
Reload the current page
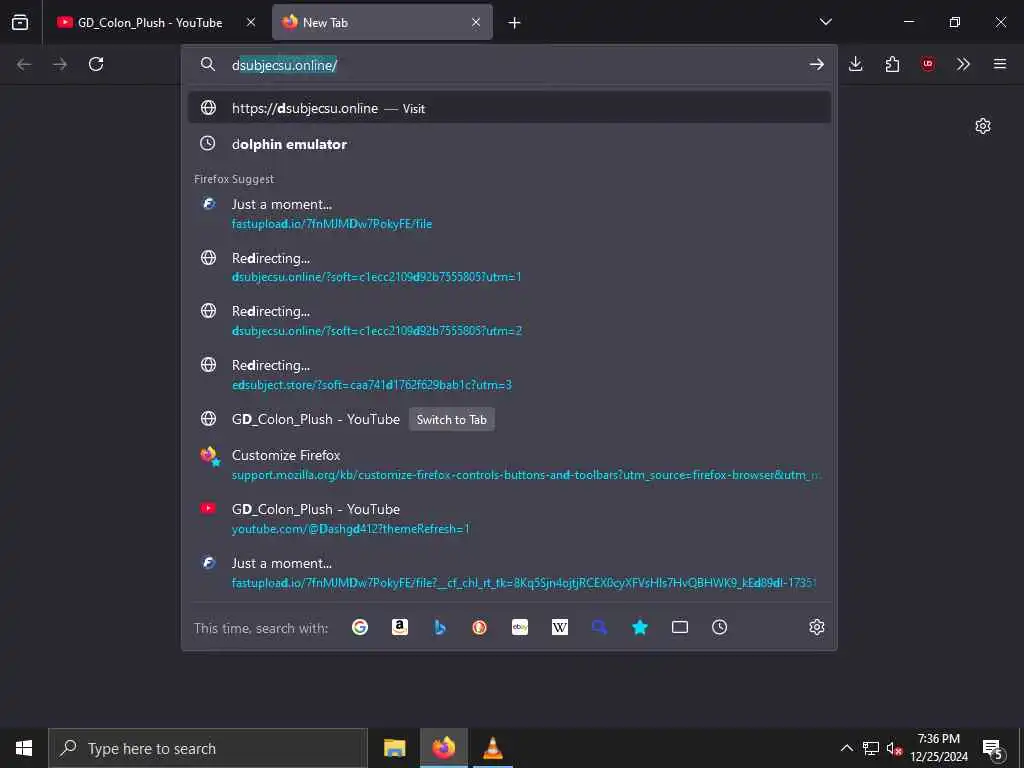click(x=96, y=64)
